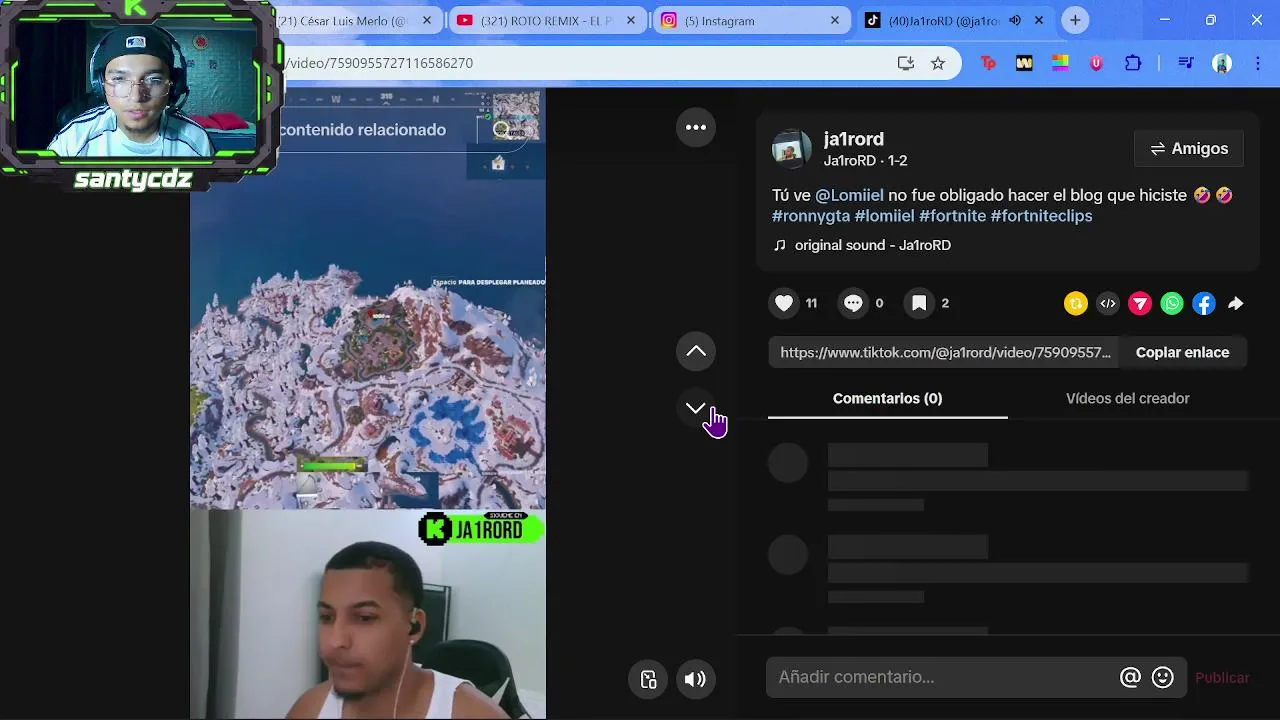Click the contenido relacionado search text

pos(362,129)
